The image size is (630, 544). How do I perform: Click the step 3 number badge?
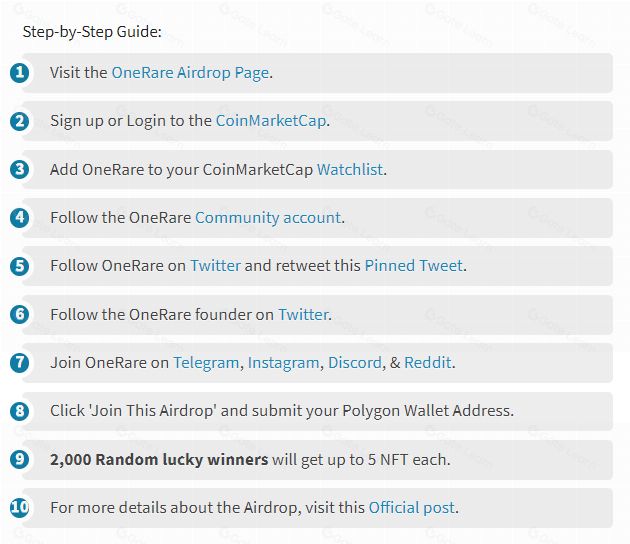pyautogui.click(x=20, y=169)
